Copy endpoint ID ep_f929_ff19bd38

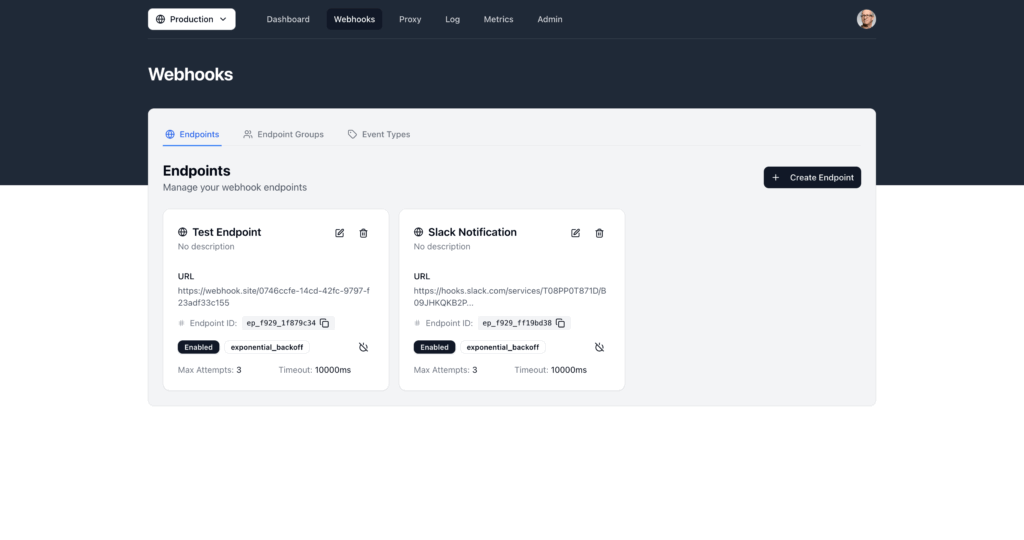point(561,323)
